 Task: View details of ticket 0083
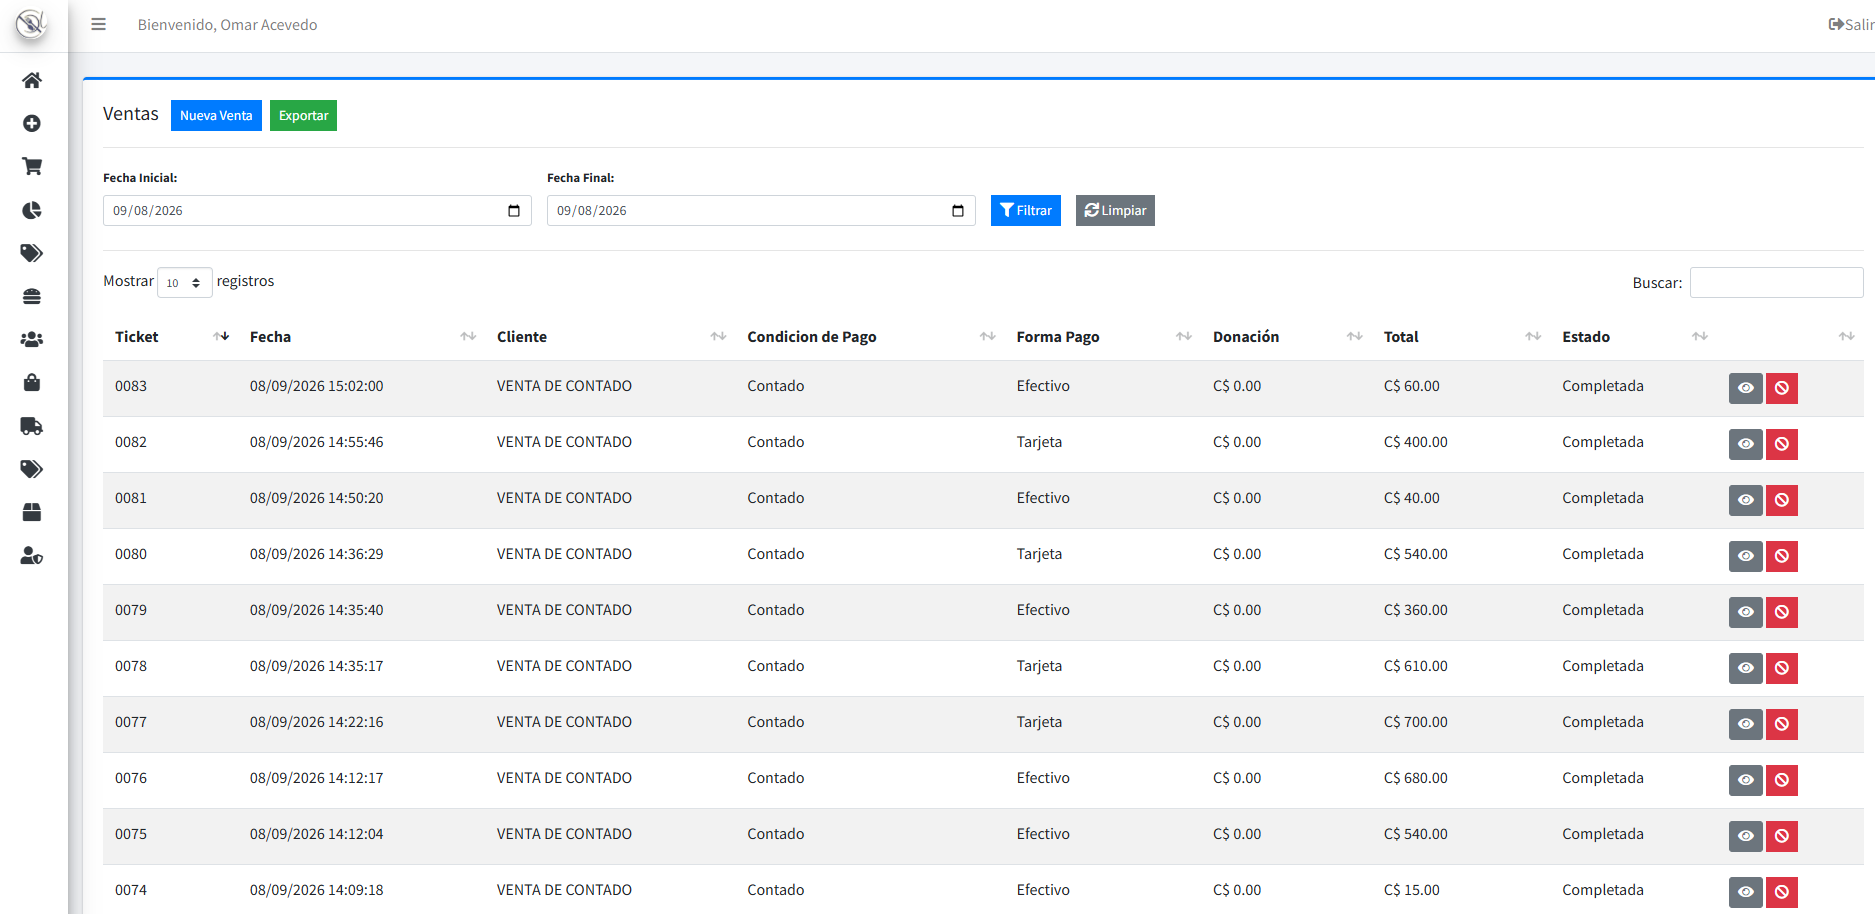pos(1746,388)
